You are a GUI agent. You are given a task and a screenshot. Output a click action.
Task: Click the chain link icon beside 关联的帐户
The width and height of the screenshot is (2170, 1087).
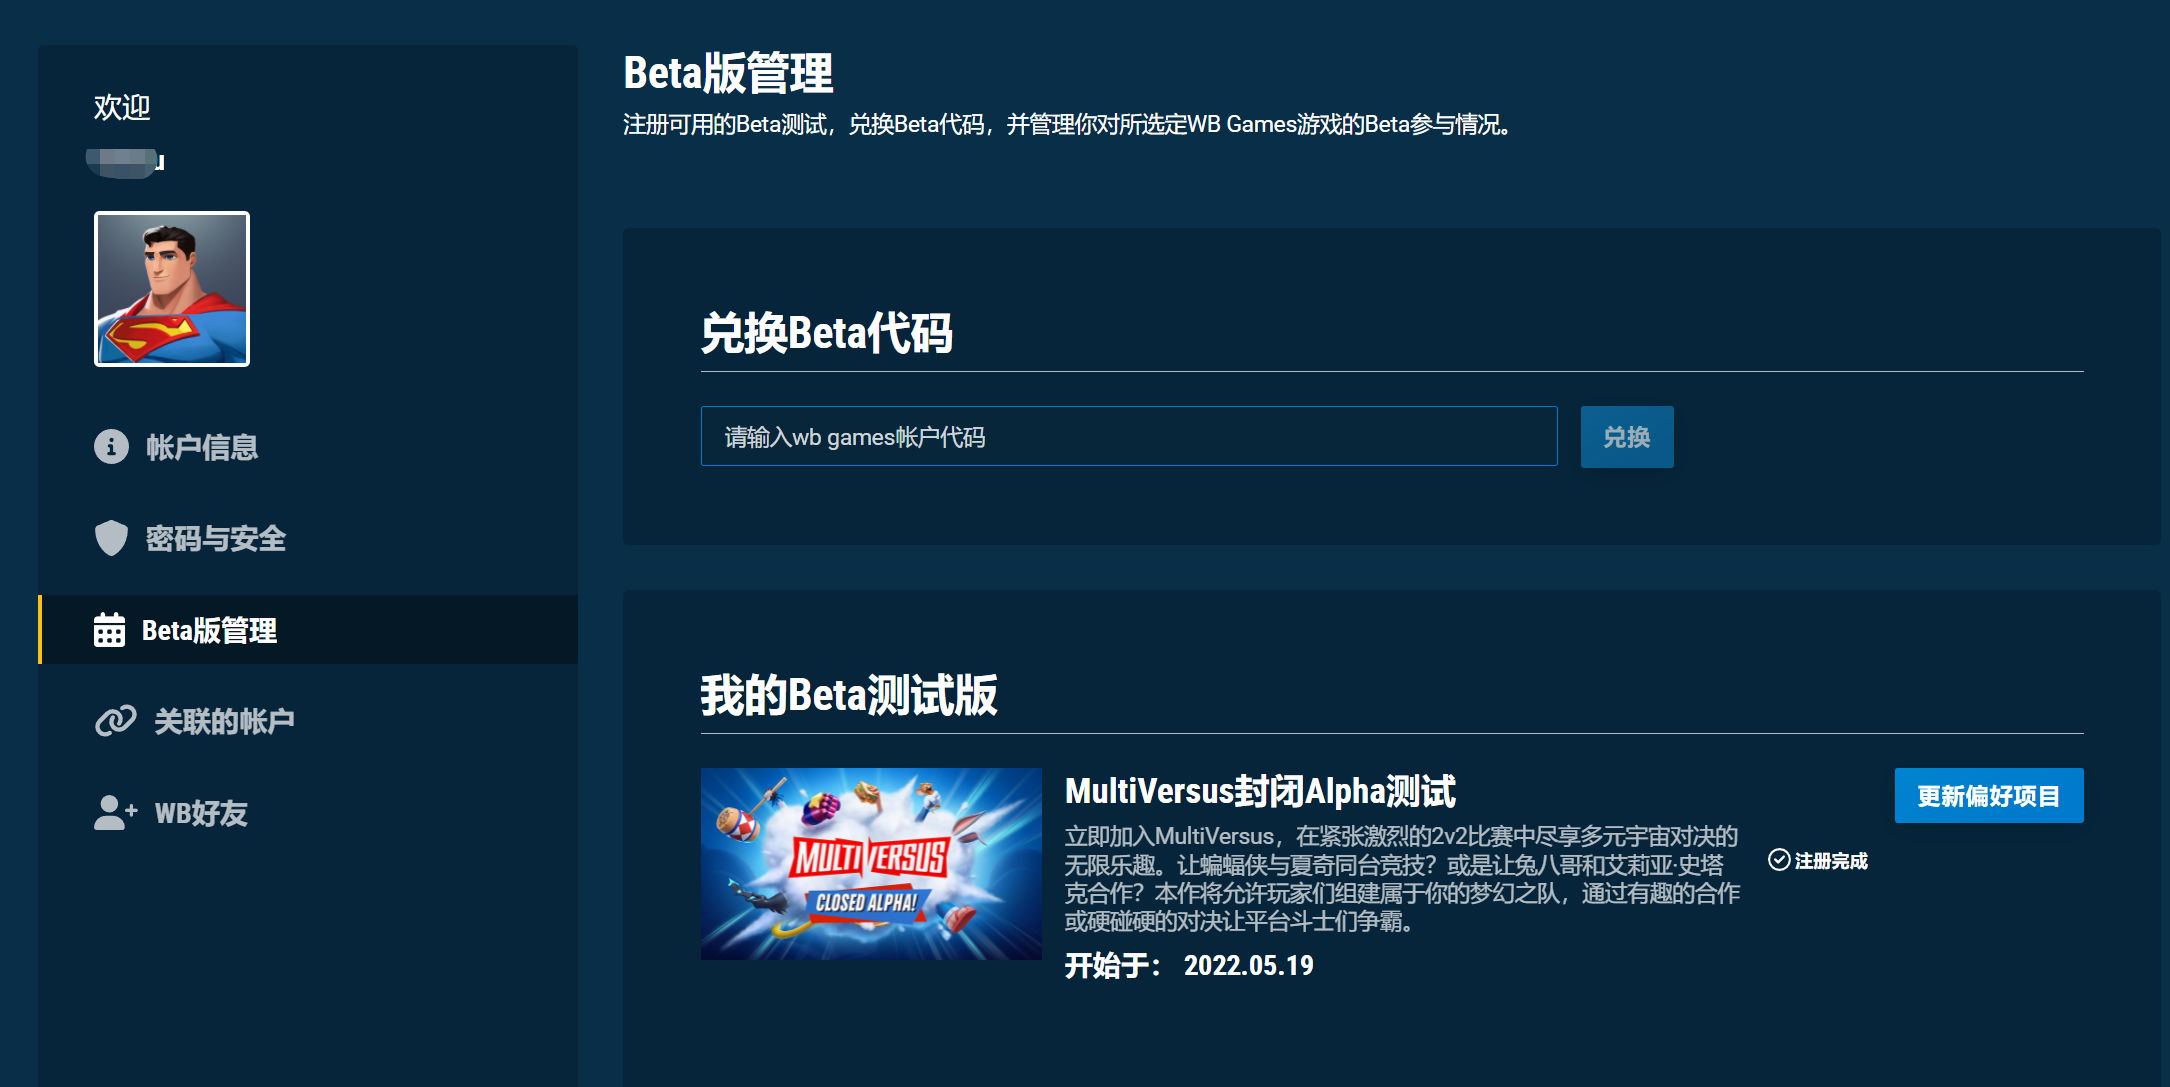[115, 721]
